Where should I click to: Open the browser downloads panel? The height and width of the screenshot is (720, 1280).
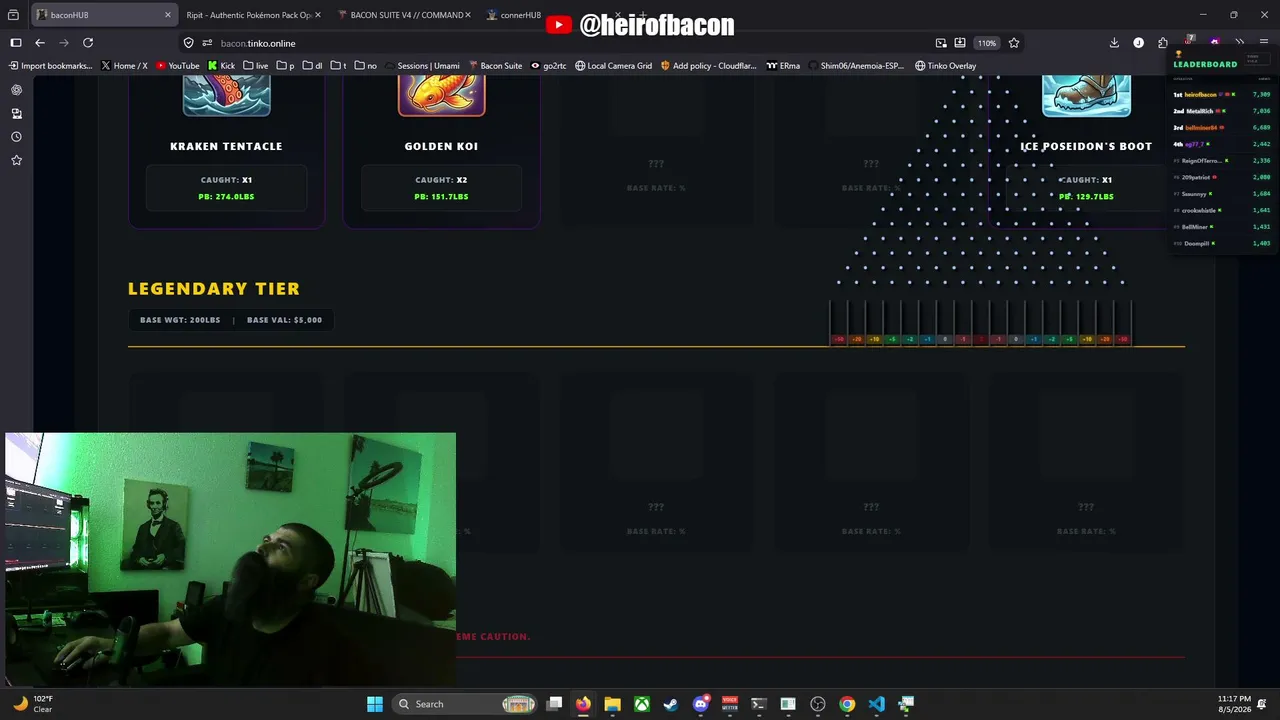tap(1114, 43)
